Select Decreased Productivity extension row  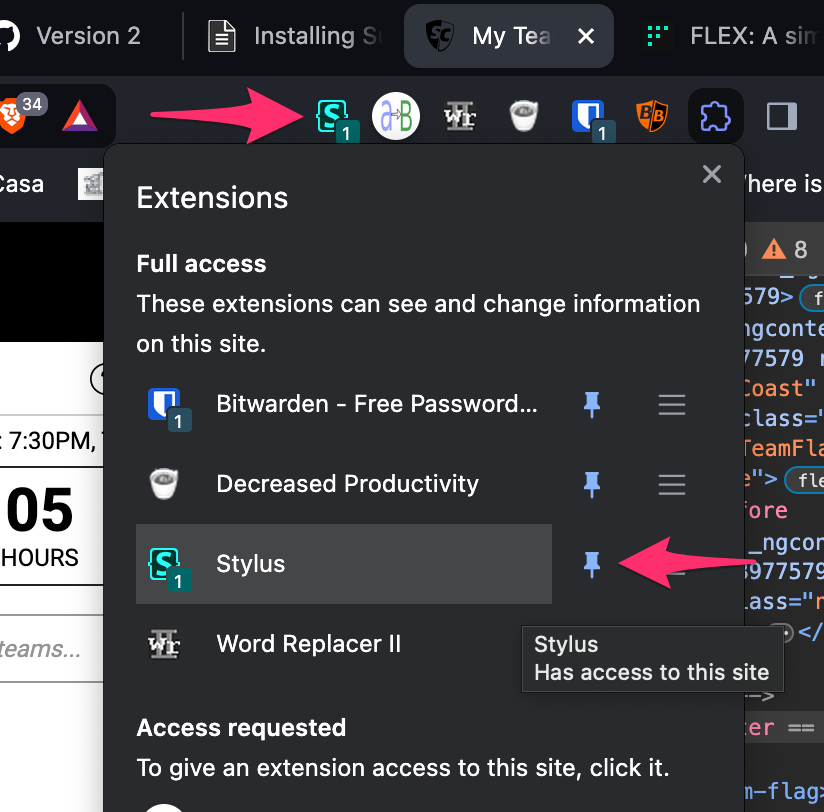[344, 484]
